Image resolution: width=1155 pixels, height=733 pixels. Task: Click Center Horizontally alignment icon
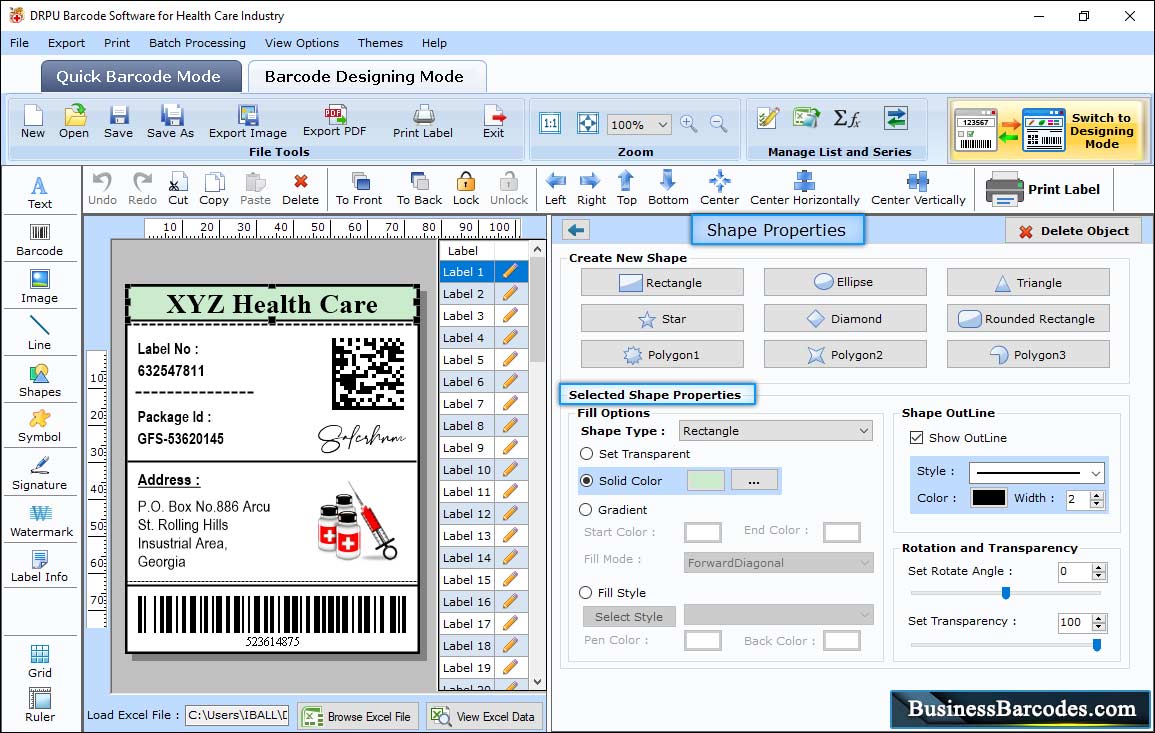click(x=804, y=189)
